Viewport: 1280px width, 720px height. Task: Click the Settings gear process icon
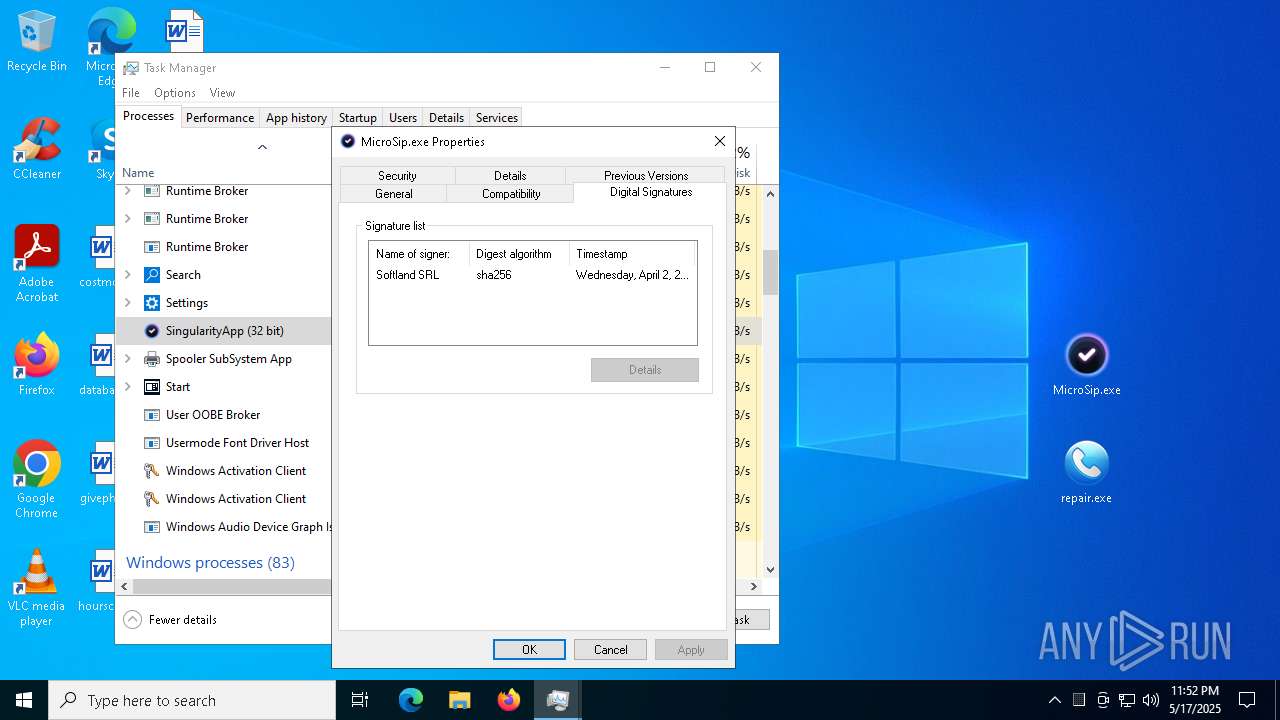tap(152, 303)
